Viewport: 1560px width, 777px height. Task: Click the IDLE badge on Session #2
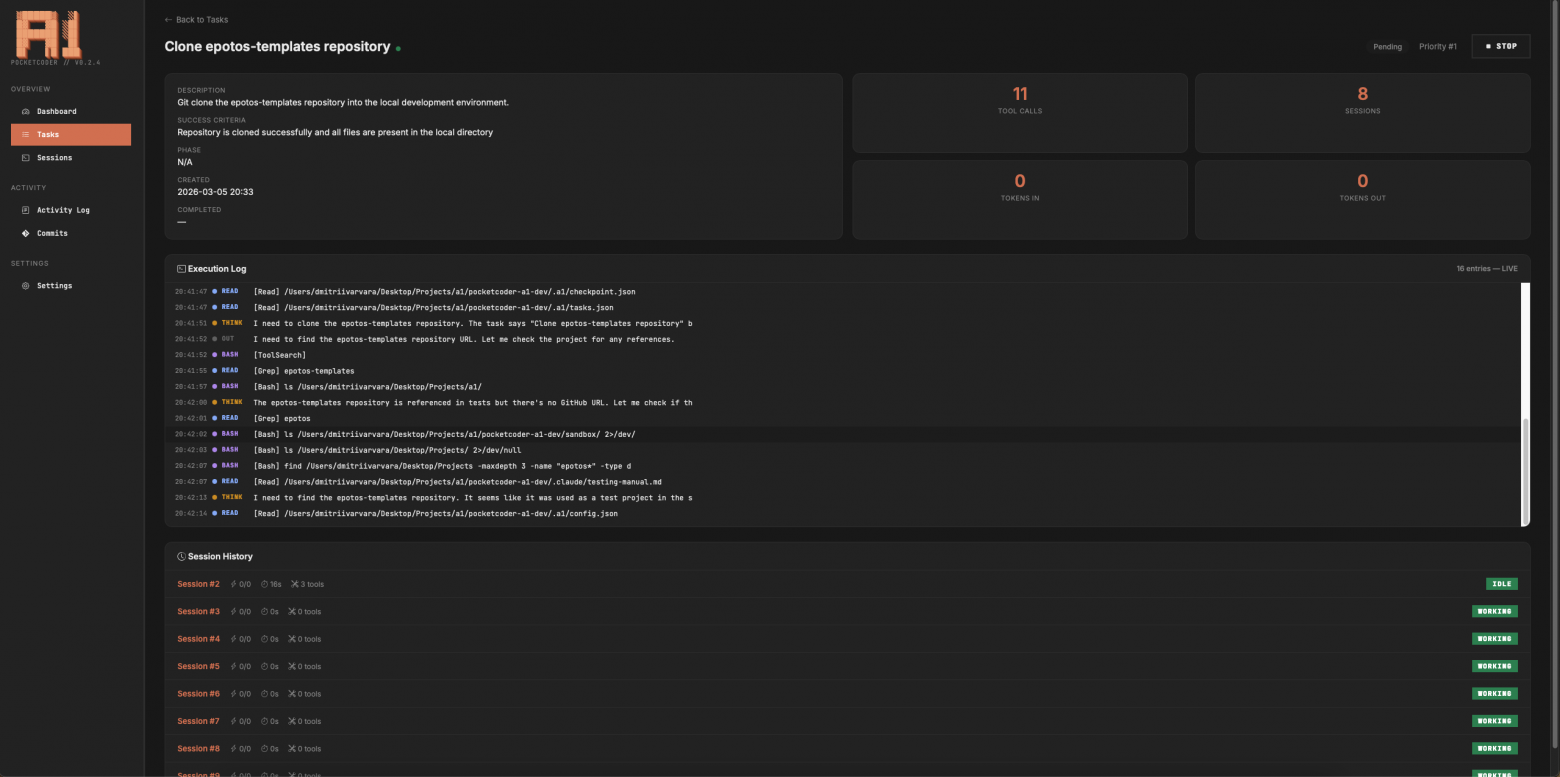1501,584
